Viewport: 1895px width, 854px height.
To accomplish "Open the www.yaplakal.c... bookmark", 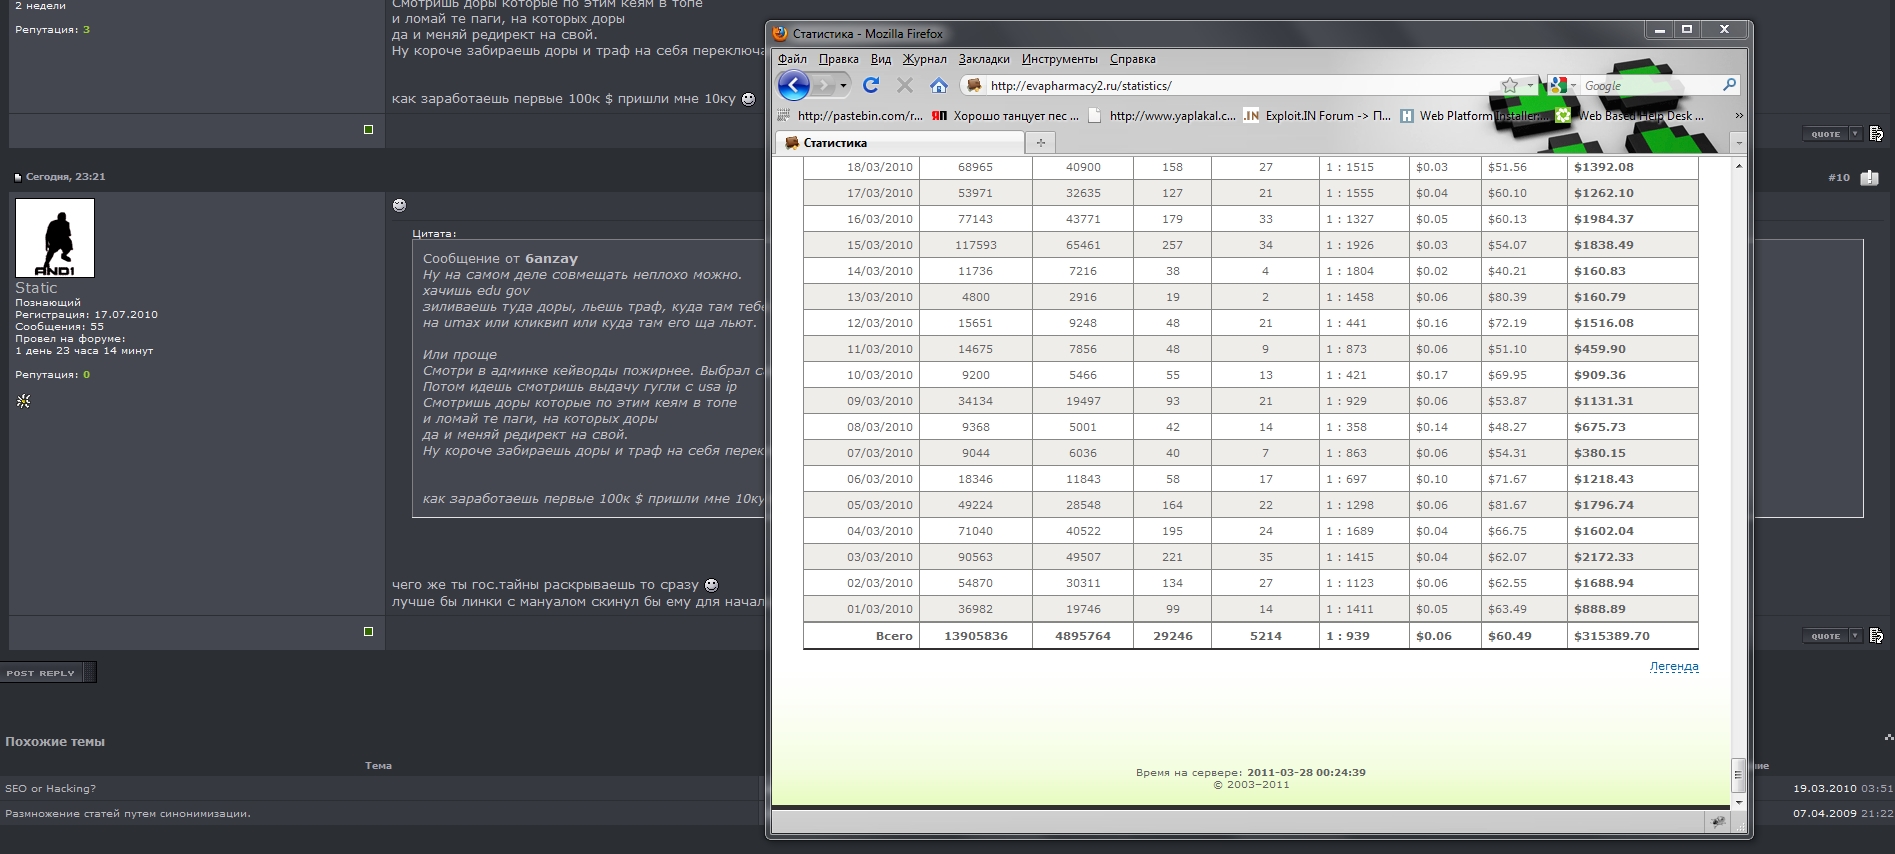I will 1162,115.
